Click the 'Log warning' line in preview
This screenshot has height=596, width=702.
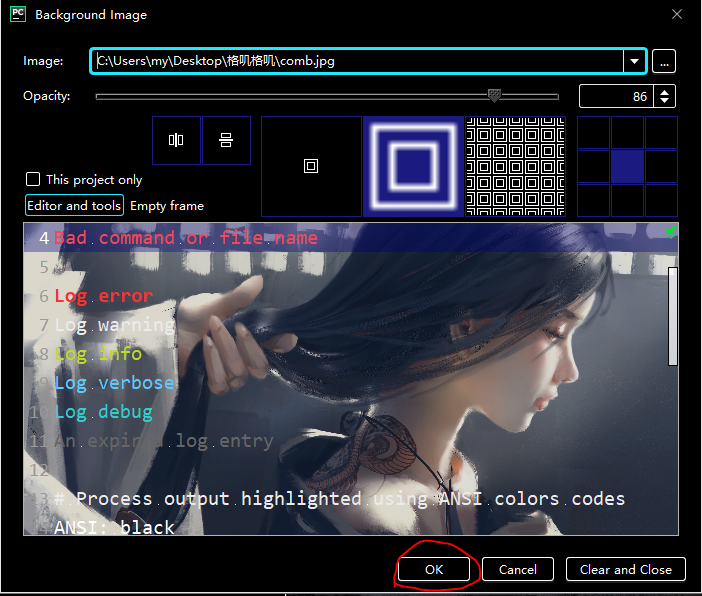pyautogui.click(x=114, y=325)
